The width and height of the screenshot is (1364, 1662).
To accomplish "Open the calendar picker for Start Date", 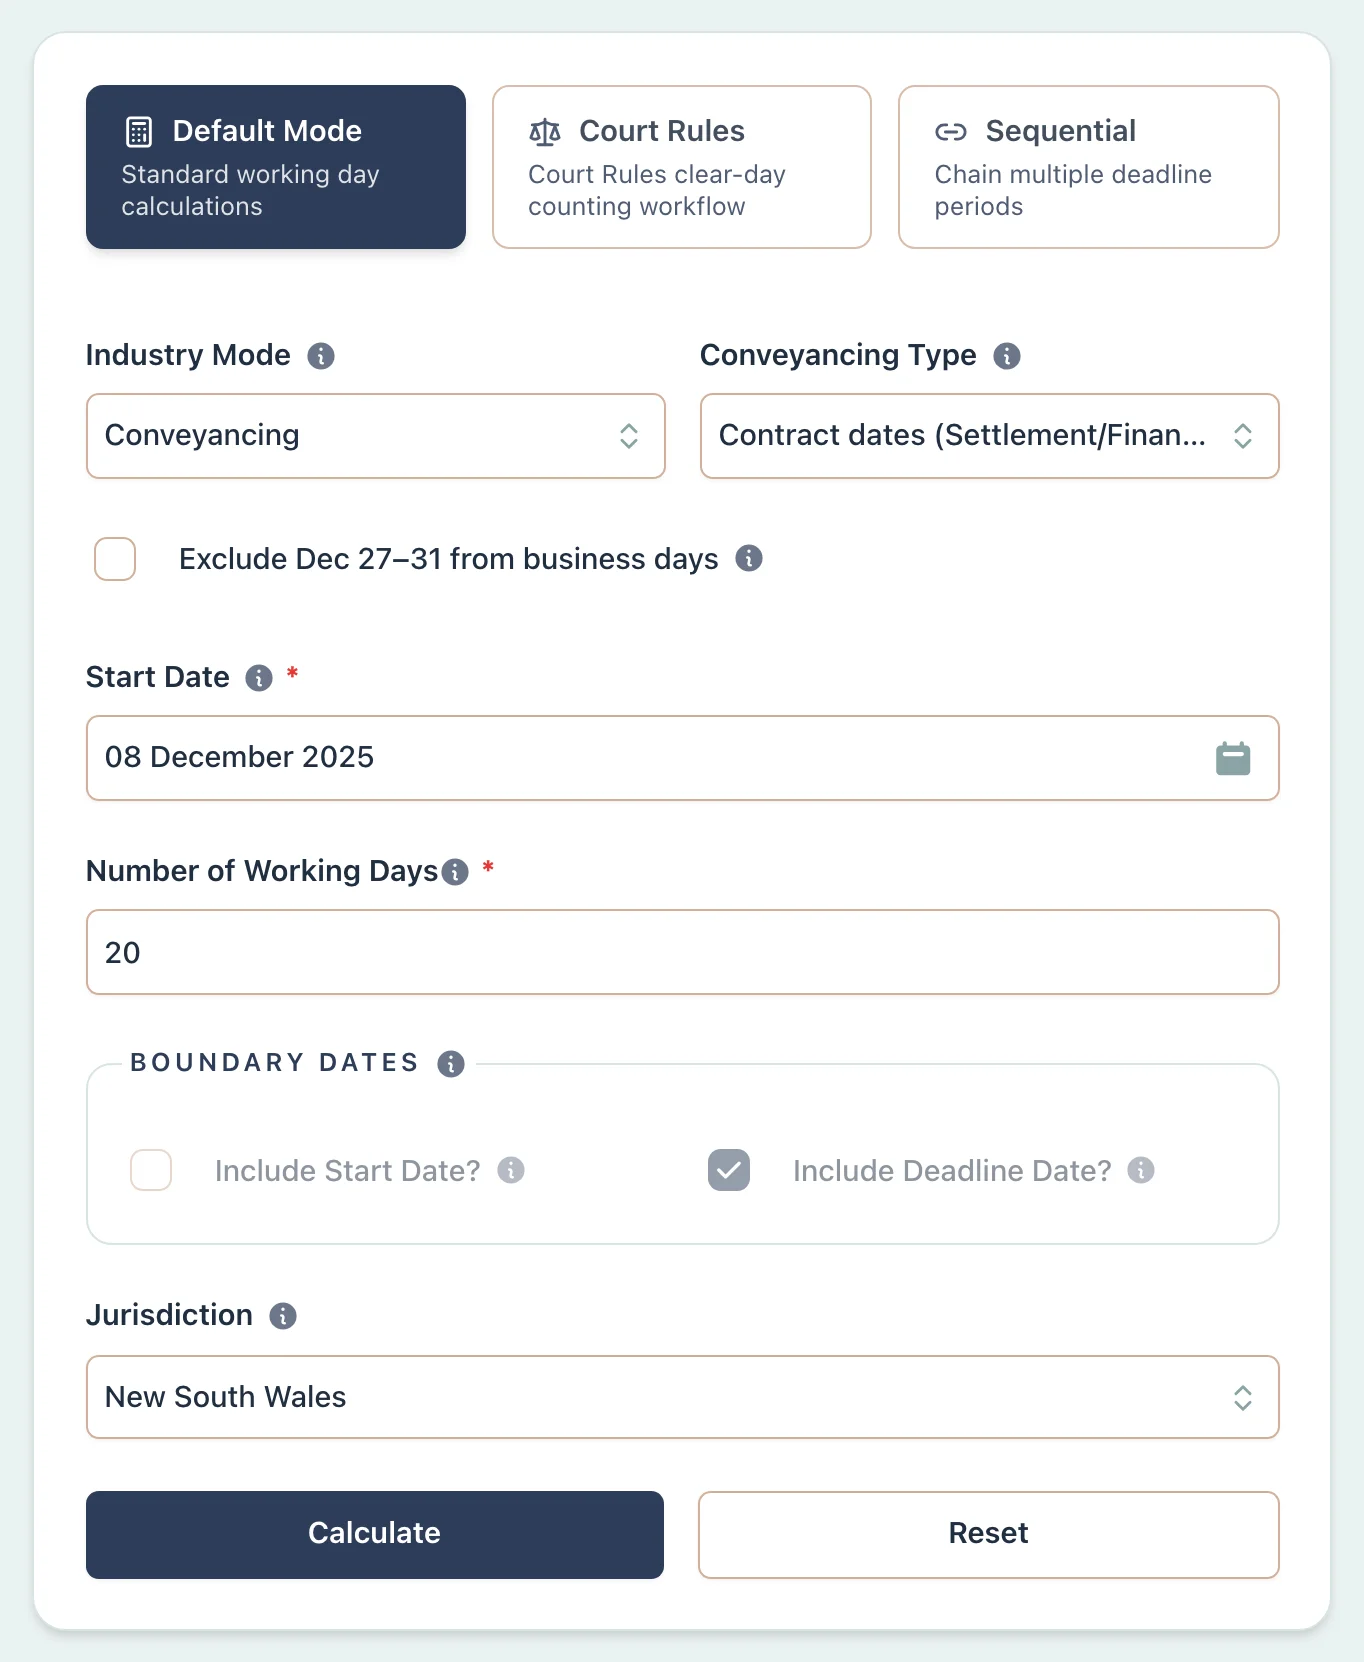I will point(1233,758).
